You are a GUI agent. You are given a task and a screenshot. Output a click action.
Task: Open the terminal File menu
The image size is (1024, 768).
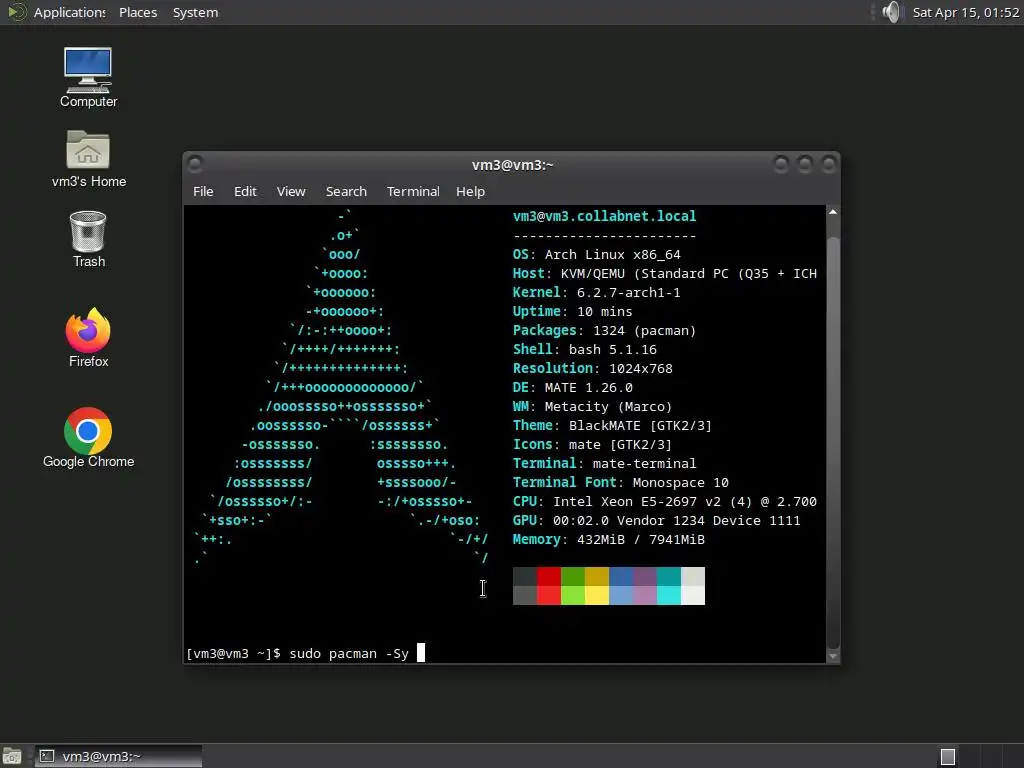tap(203, 191)
